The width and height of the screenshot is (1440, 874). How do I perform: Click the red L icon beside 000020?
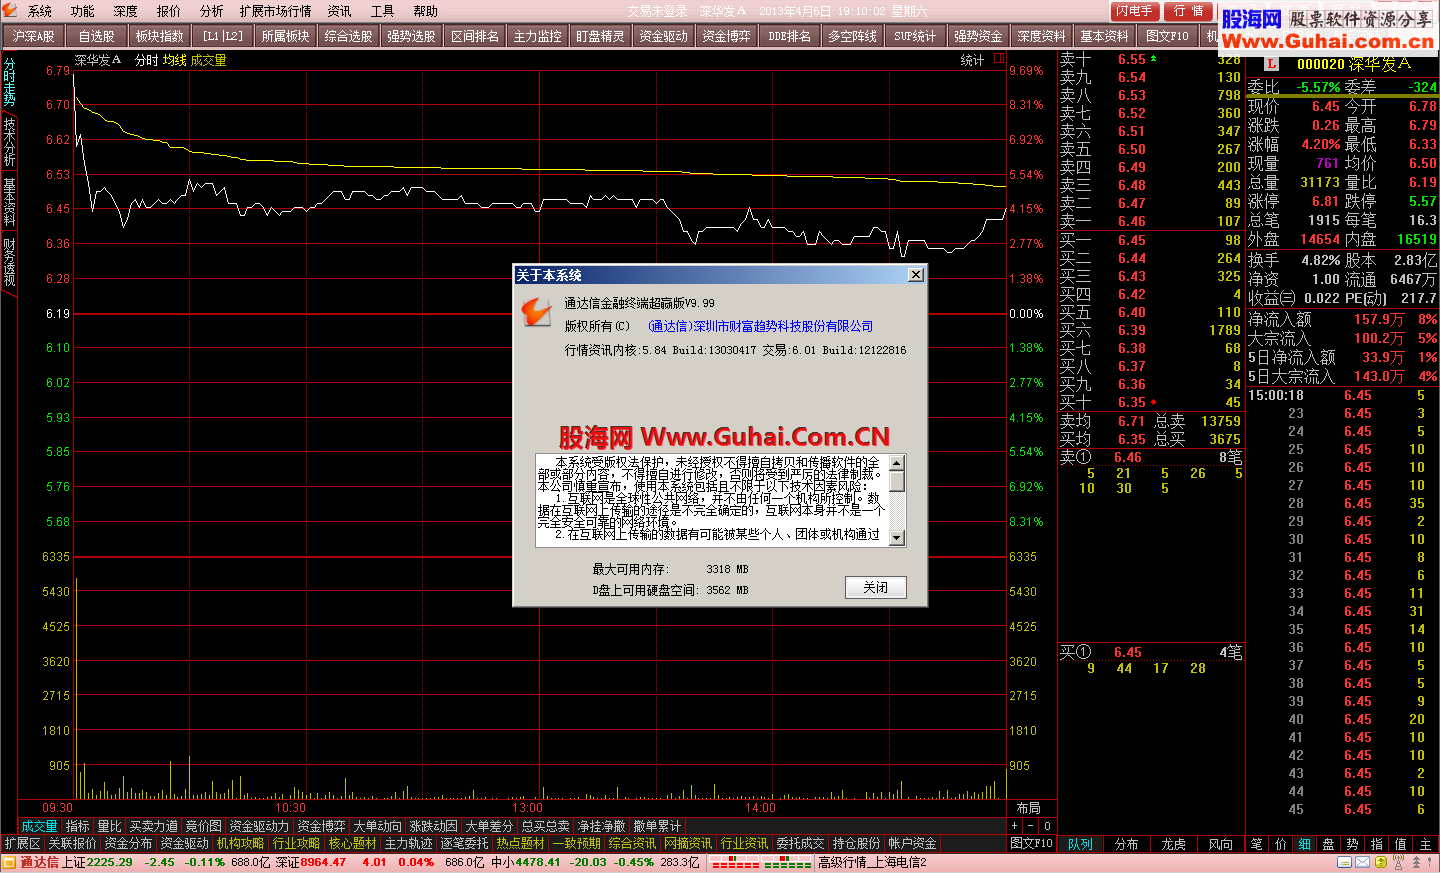pos(1272,64)
